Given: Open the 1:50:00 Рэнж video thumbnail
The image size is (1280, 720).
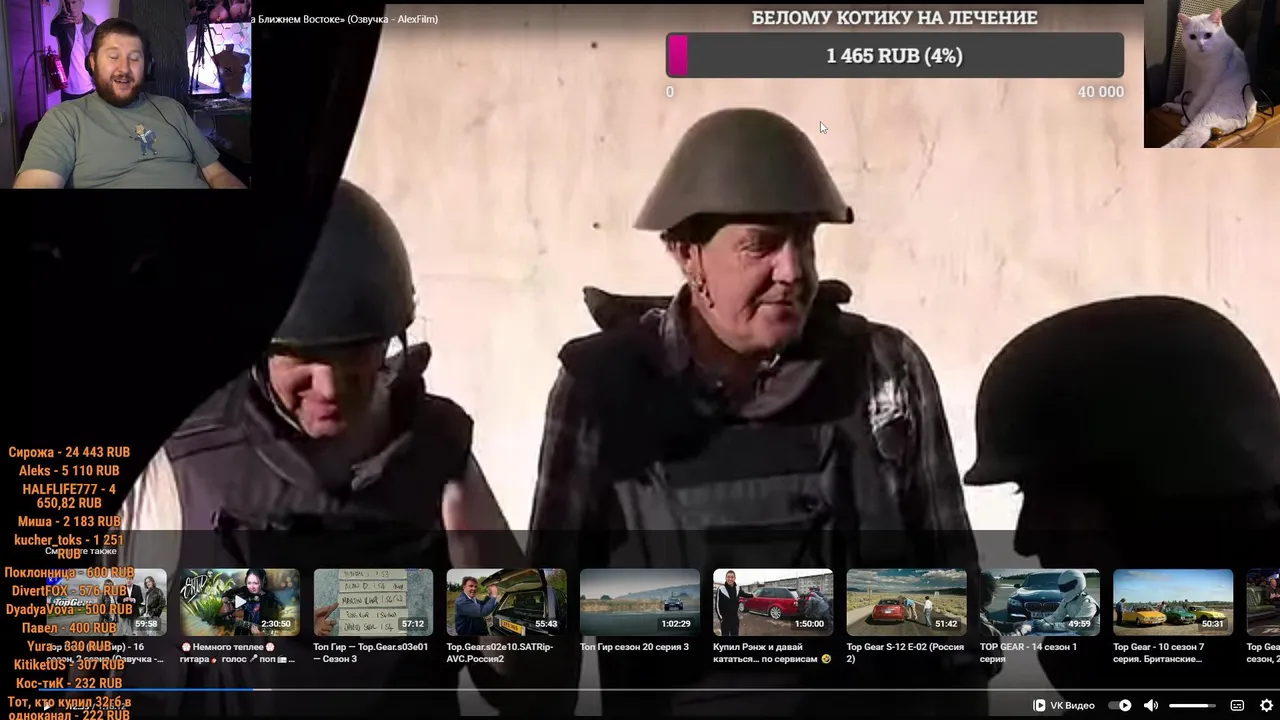Looking at the screenshot, I should pos(773,602).
